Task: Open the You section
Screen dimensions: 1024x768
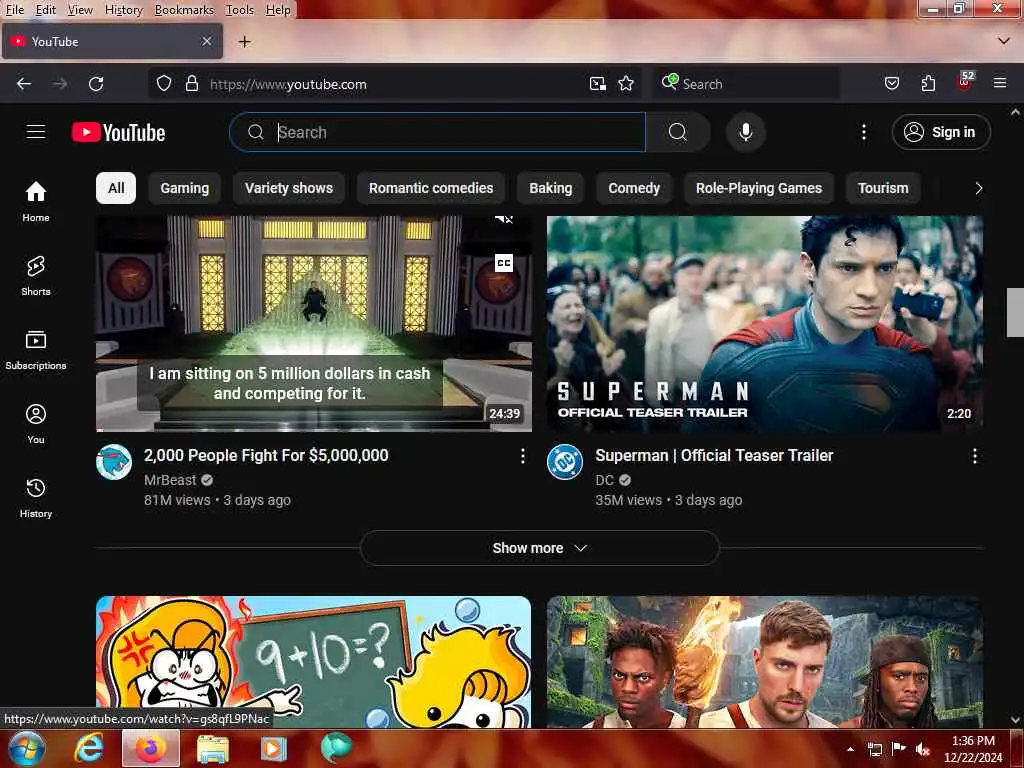Action: click(36, 424)
